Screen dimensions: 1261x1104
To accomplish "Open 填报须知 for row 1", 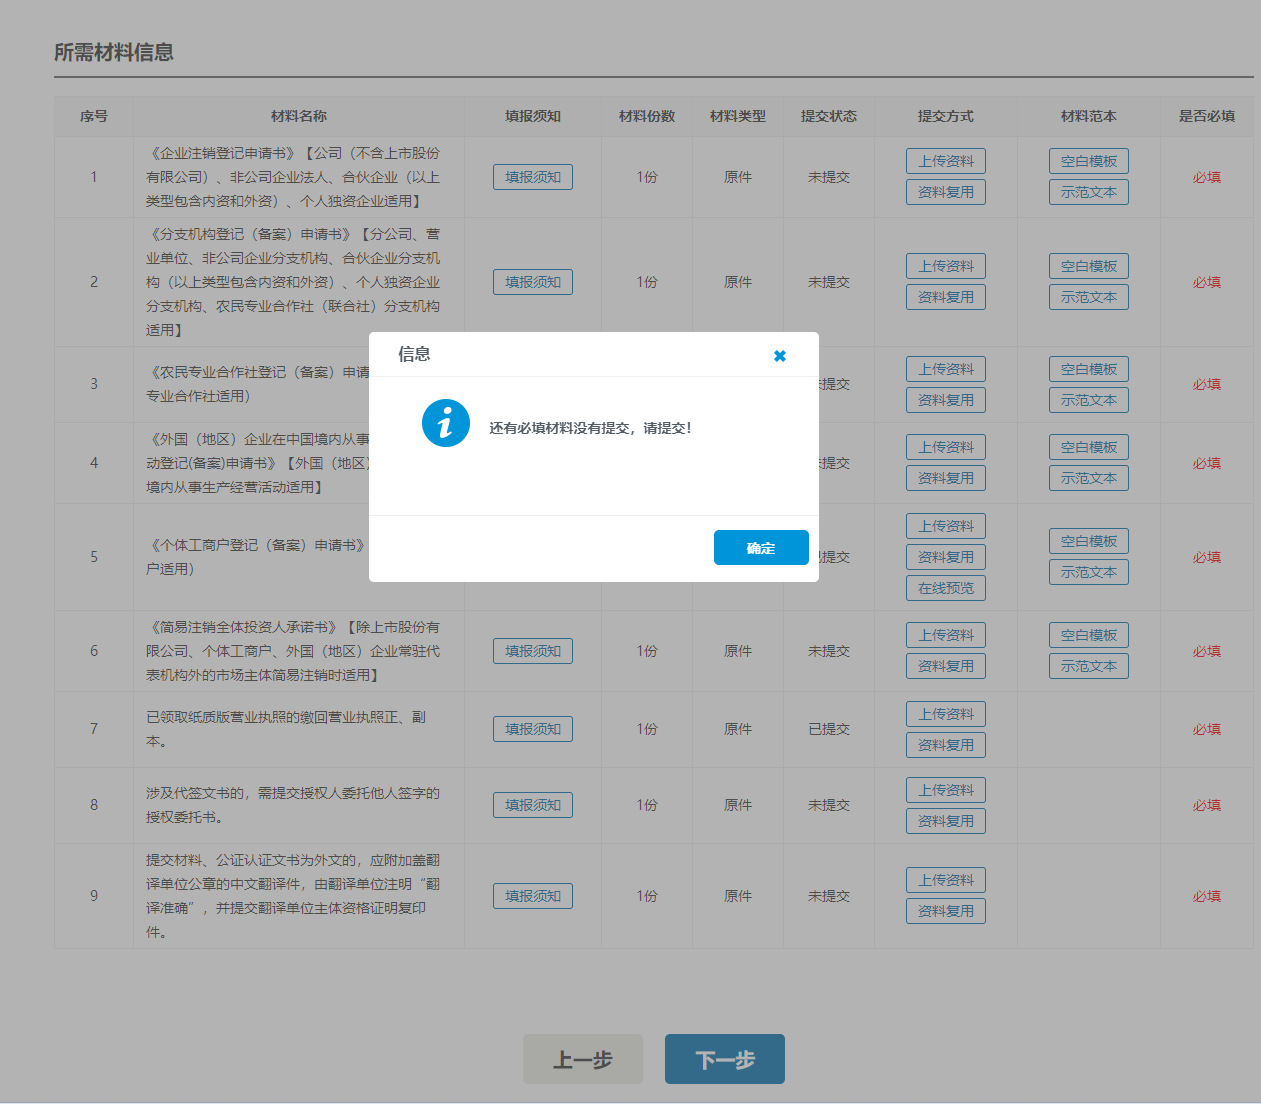I will (533, 177).
